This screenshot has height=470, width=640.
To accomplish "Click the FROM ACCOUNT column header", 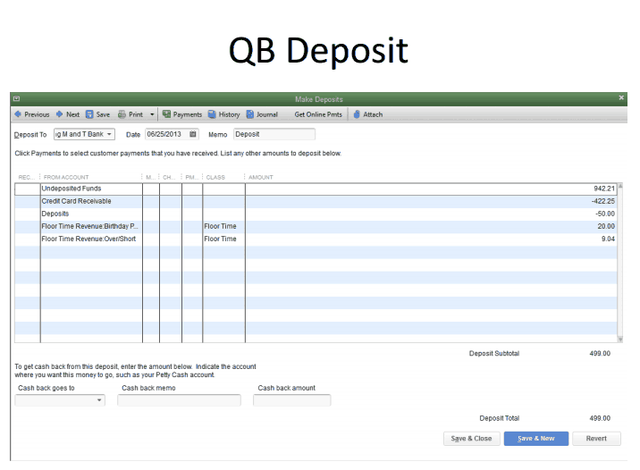I will click(x=66, y=177).
